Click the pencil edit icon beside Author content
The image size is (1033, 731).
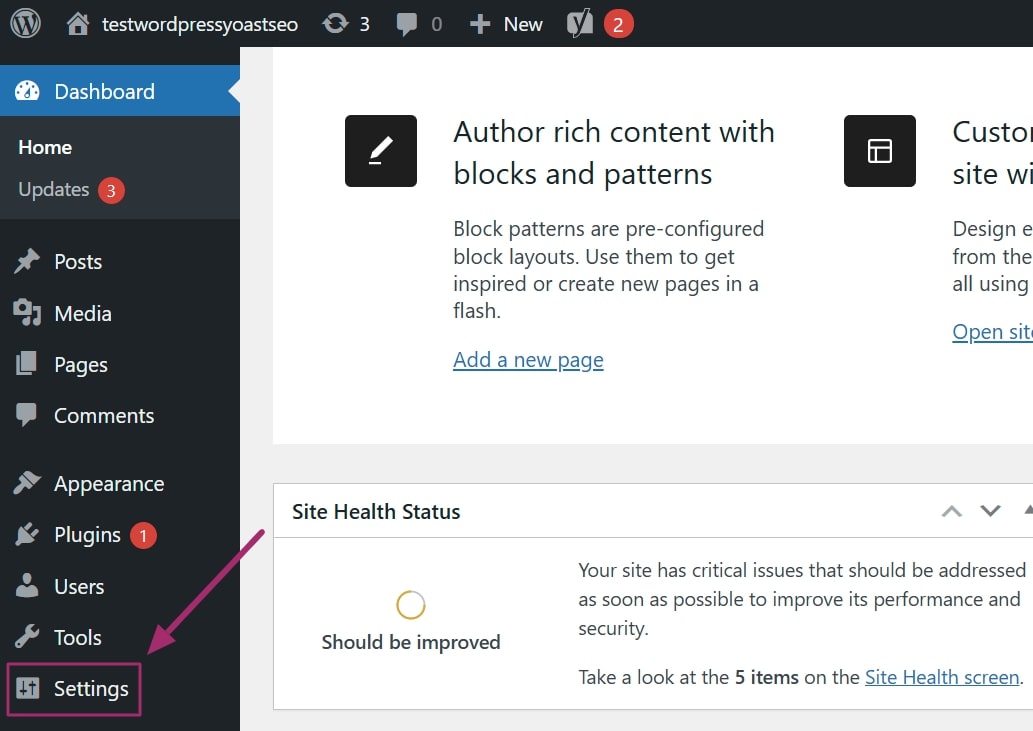click(x=380, y=151)
